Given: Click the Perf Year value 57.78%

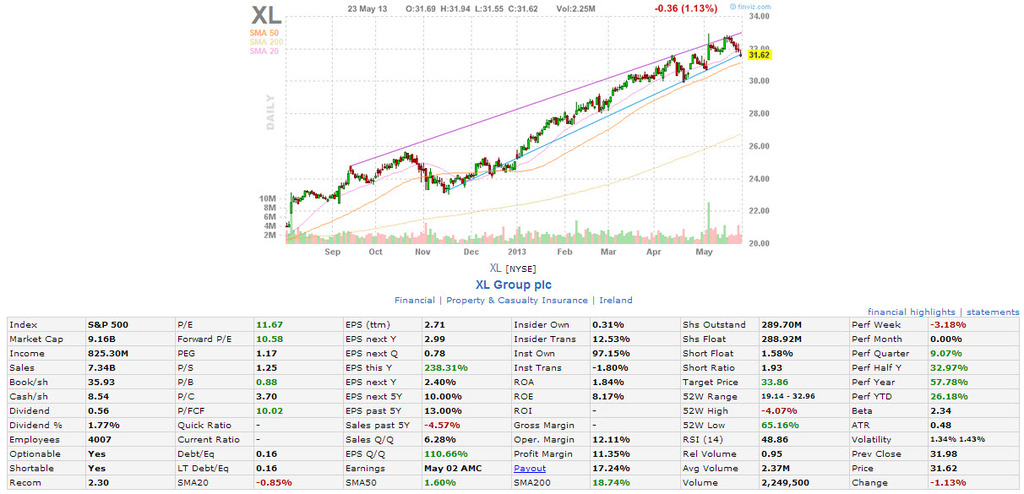Looking at the screenshot, I should (x=948, y=382).
